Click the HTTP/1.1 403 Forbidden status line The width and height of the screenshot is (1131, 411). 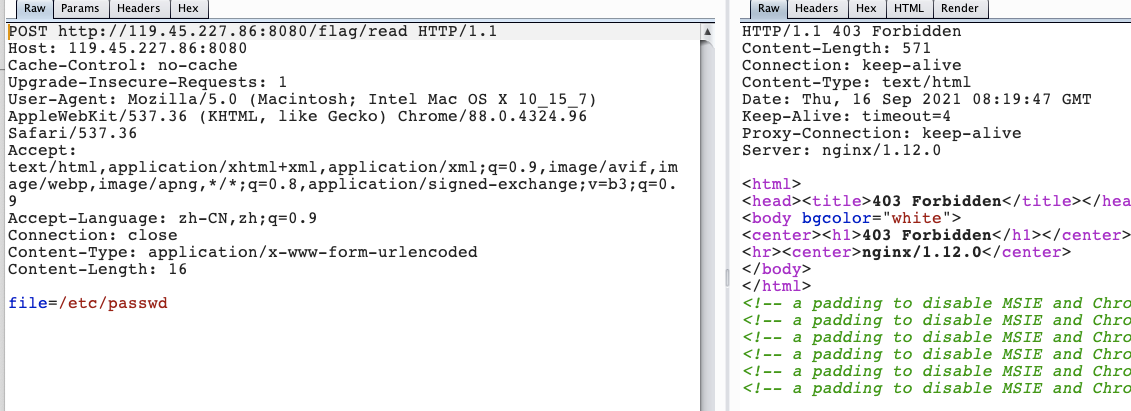851,32
